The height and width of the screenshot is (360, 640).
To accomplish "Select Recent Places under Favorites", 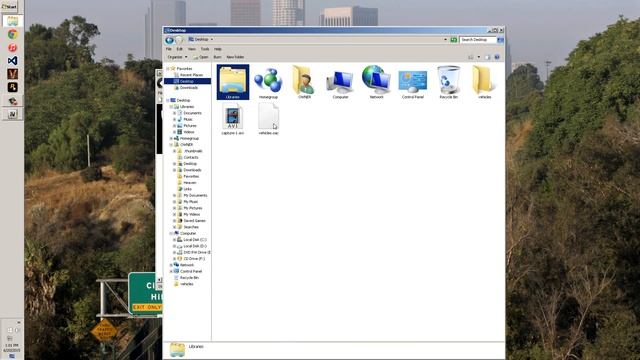I will 189,75.
